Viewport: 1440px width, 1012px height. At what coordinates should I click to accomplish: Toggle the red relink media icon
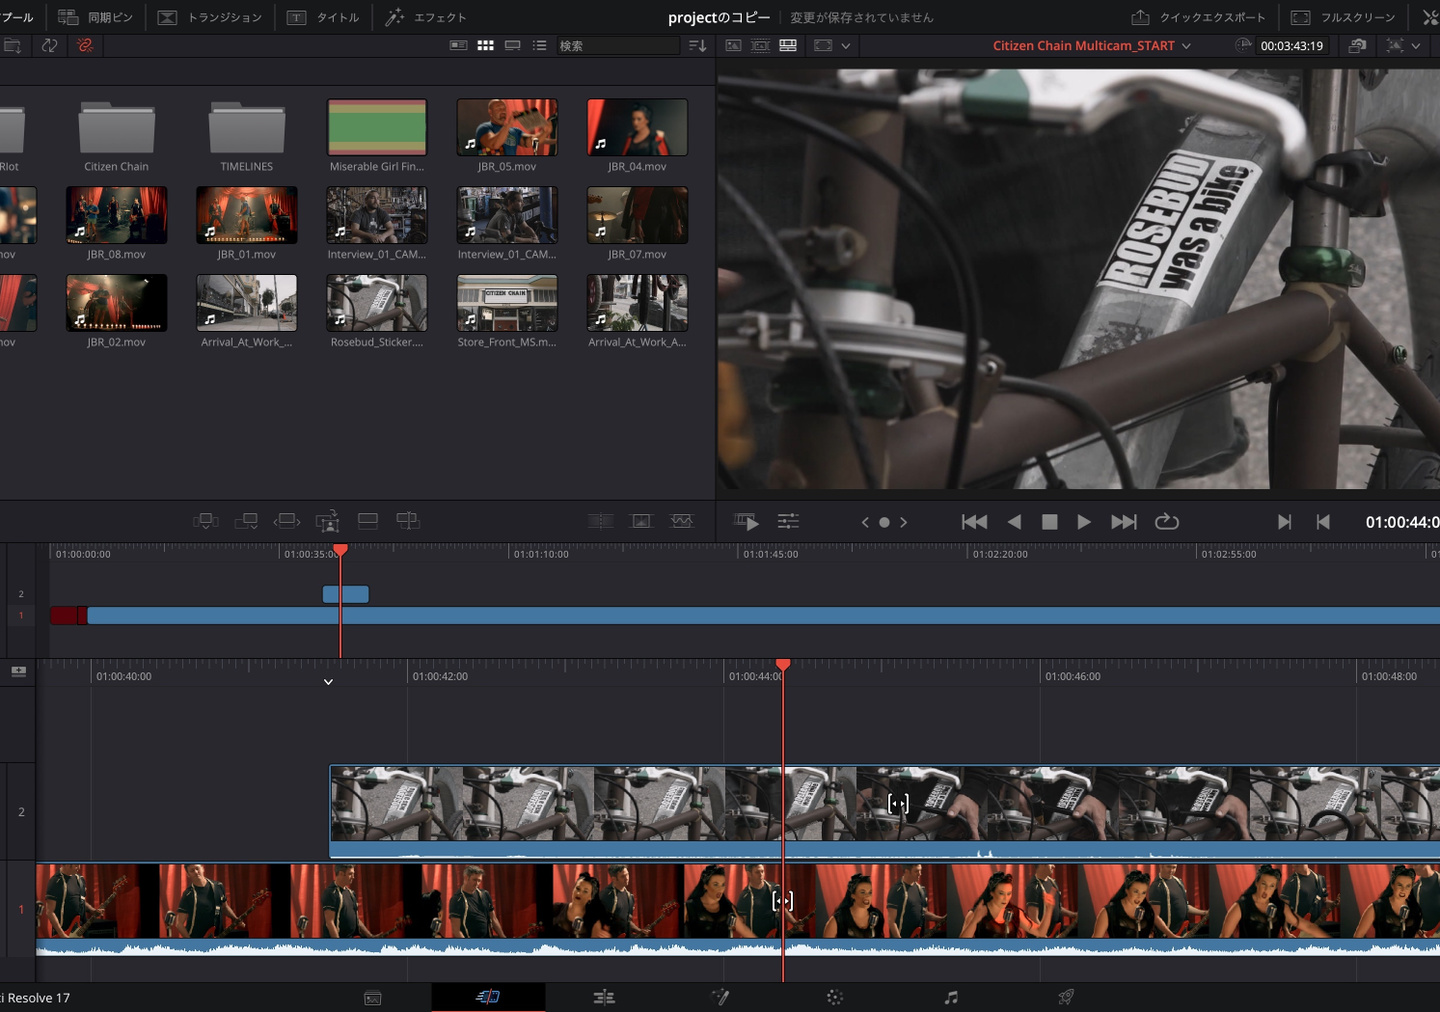[x=85, y=45]
